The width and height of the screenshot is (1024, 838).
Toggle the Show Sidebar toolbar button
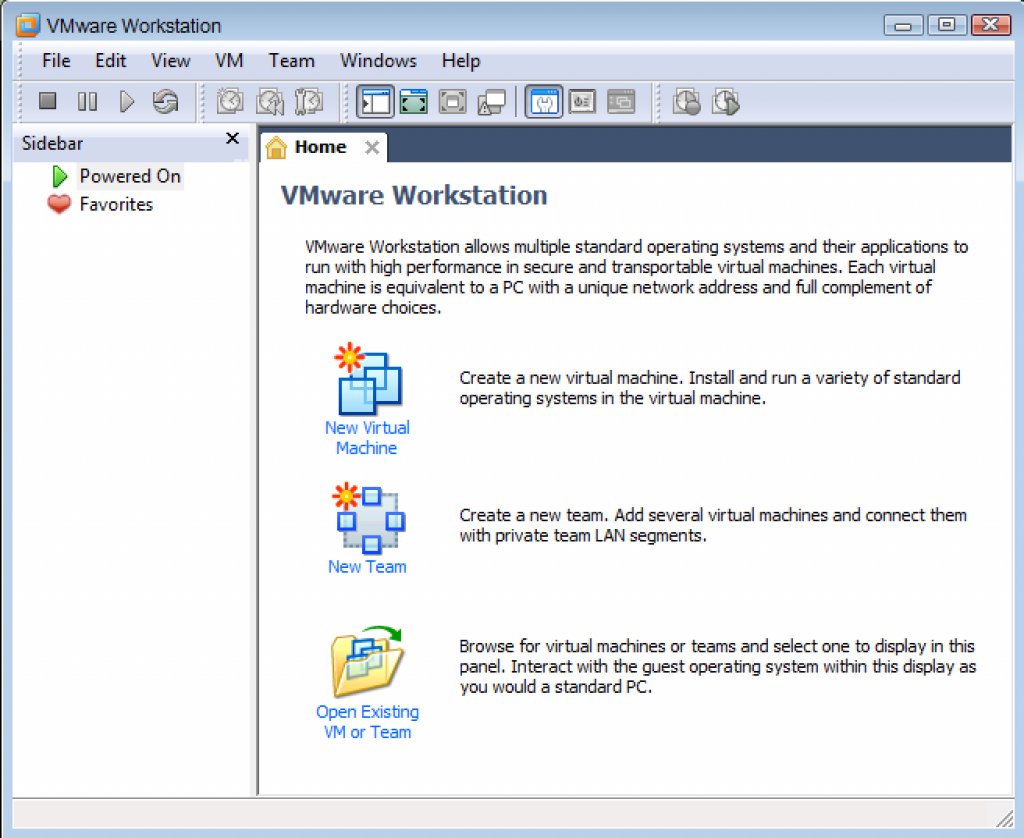pos(375,101)
